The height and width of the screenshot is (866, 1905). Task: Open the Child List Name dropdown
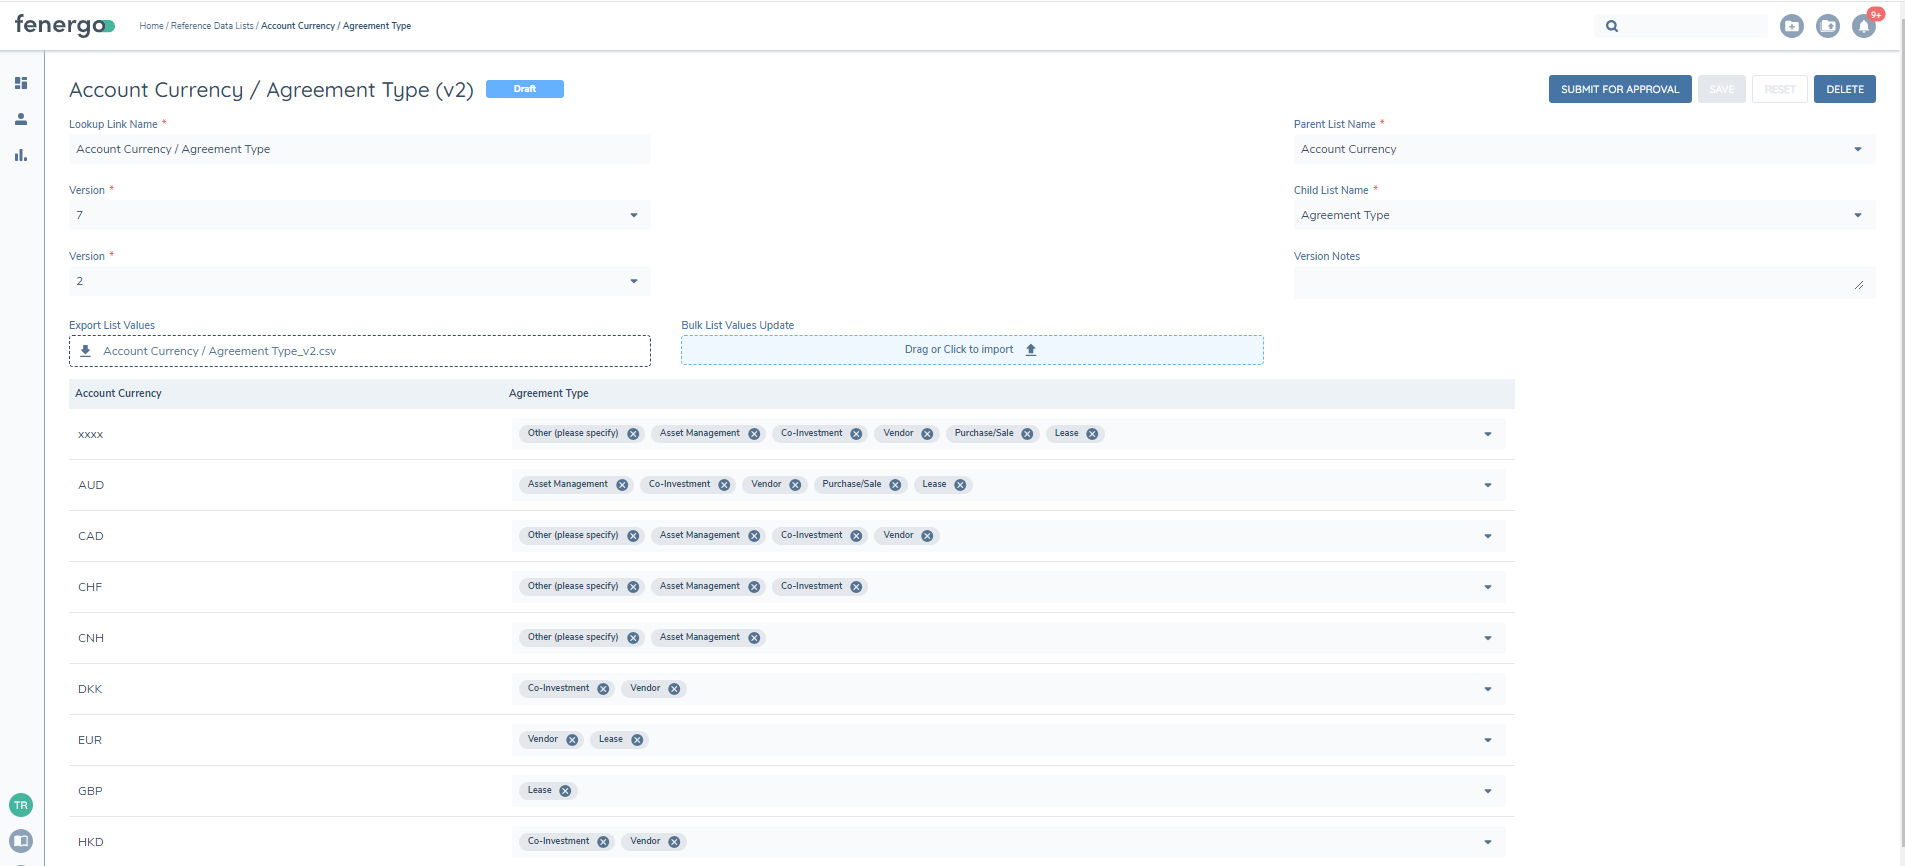coord(1584,215)
